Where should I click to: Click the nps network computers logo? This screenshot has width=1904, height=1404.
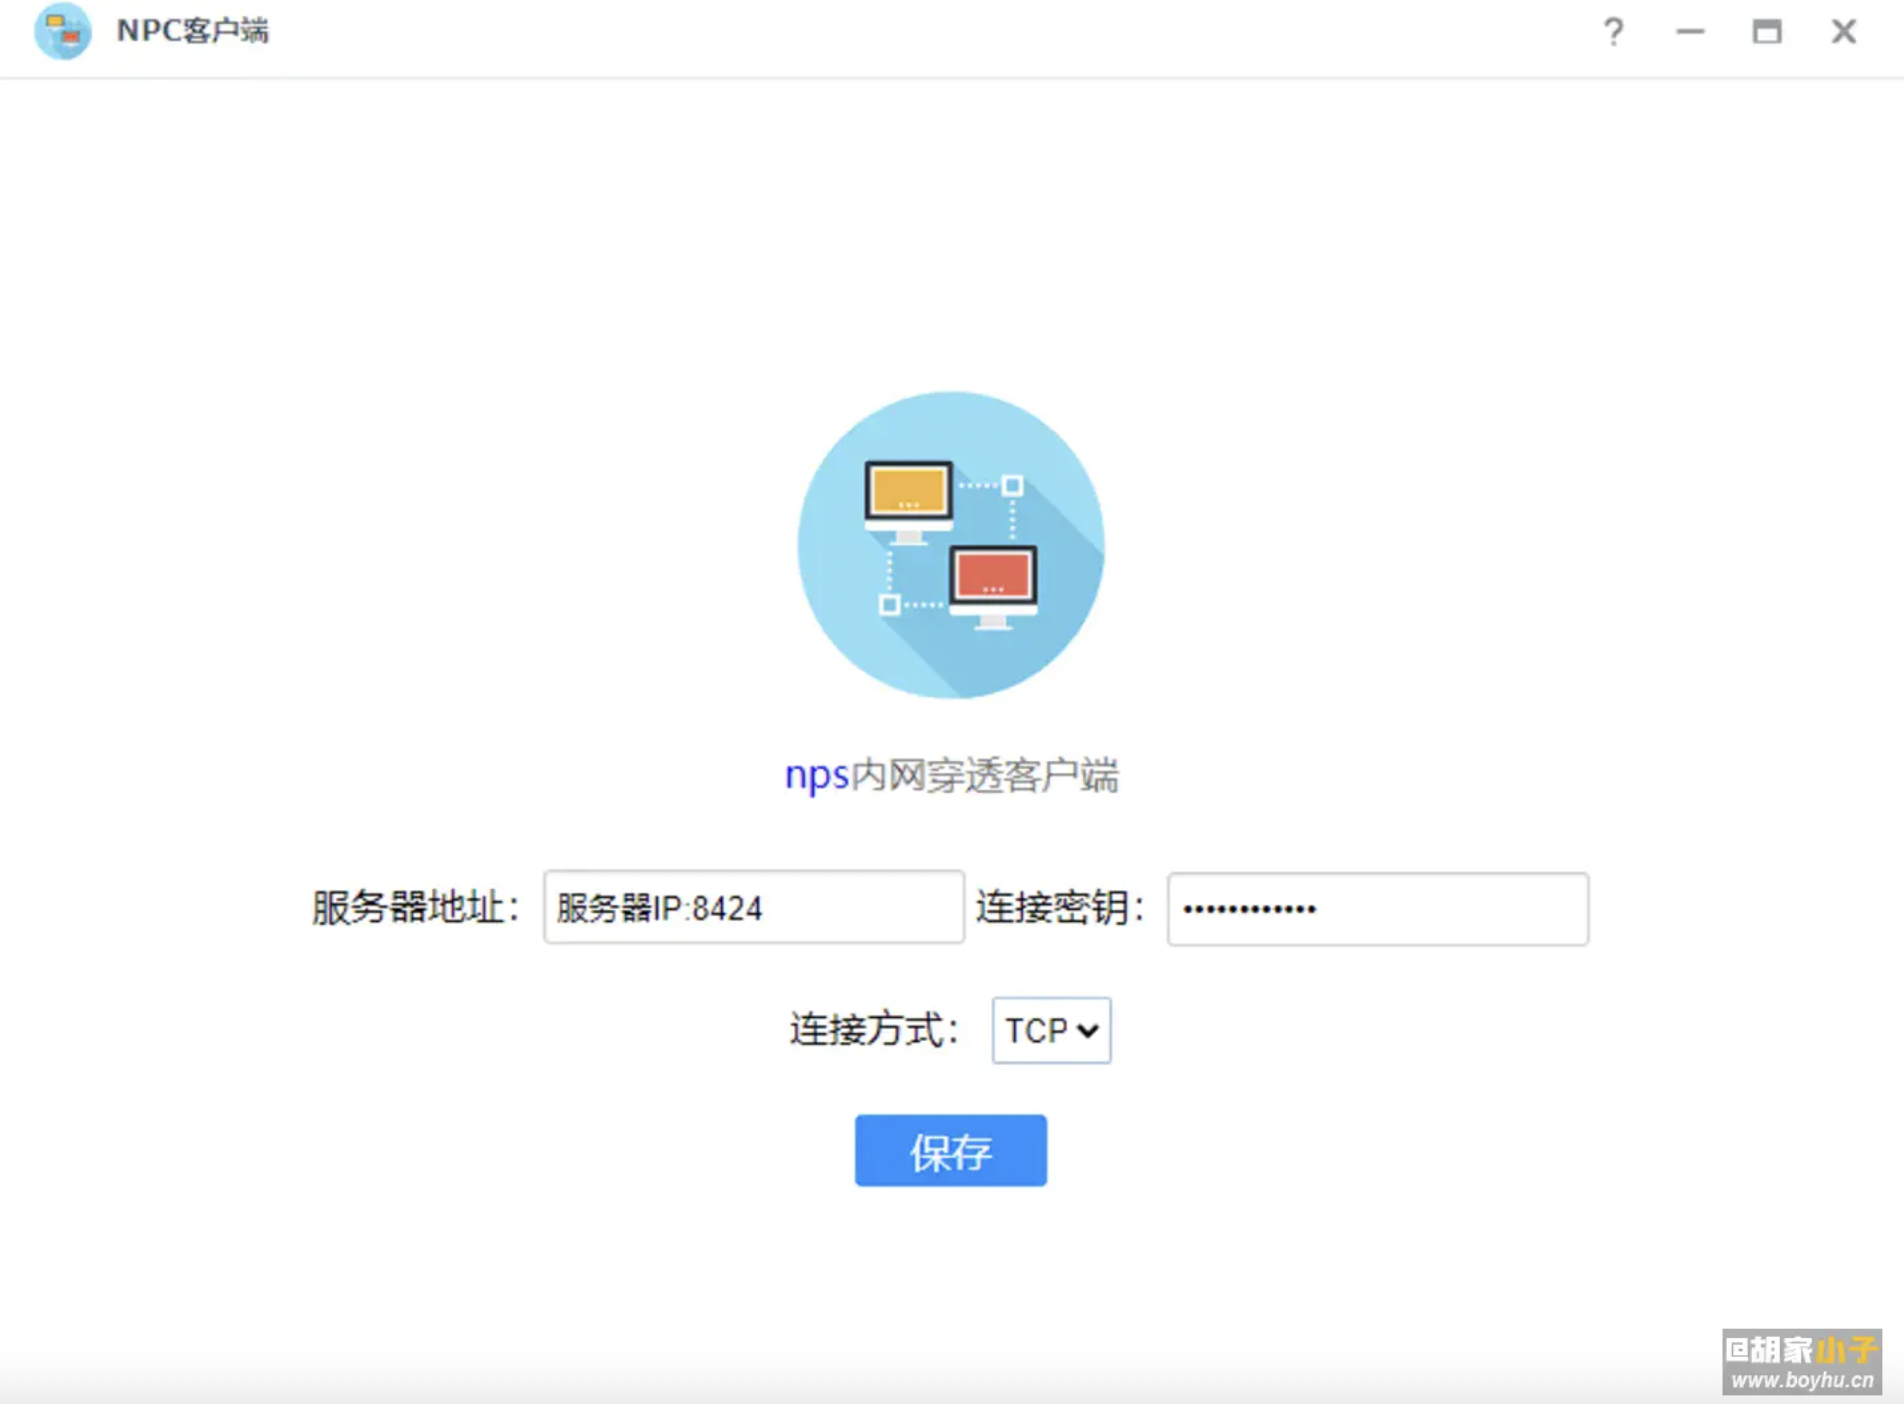(x=951, y=545)
